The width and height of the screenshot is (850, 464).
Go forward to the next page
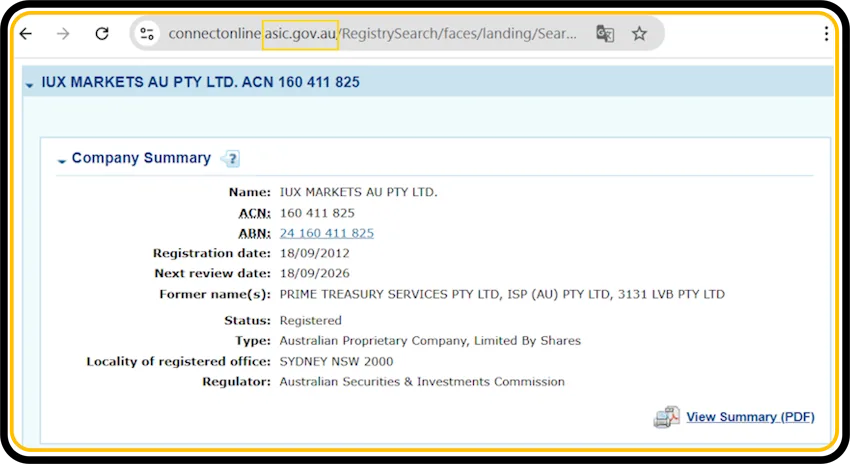[63, 34]
